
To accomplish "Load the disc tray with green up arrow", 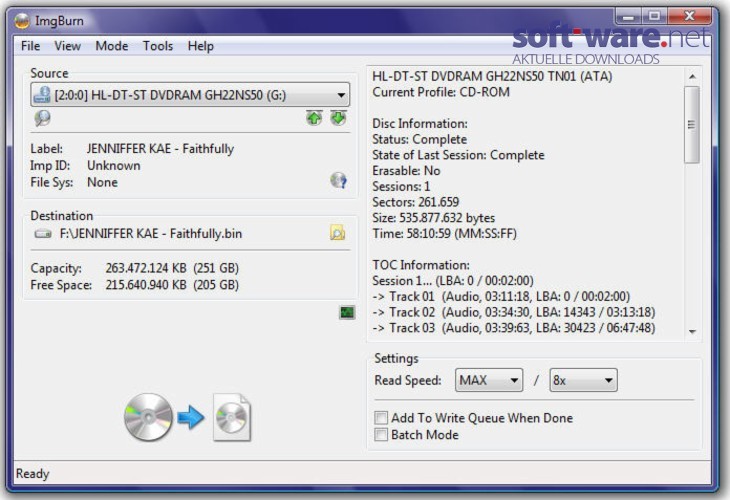I will [x=314, y=118].
